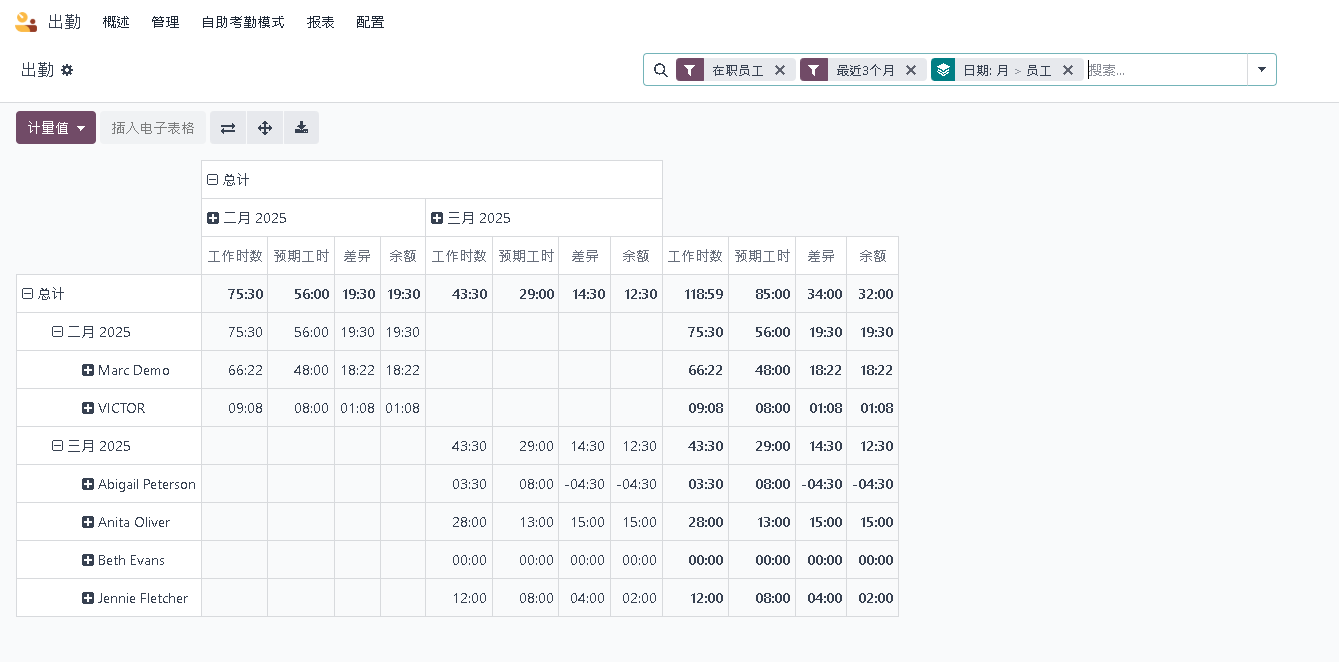Toggle the search options dropdown arrow
The height and width of the screenshot is (662, 1339).
point(1261,70)
